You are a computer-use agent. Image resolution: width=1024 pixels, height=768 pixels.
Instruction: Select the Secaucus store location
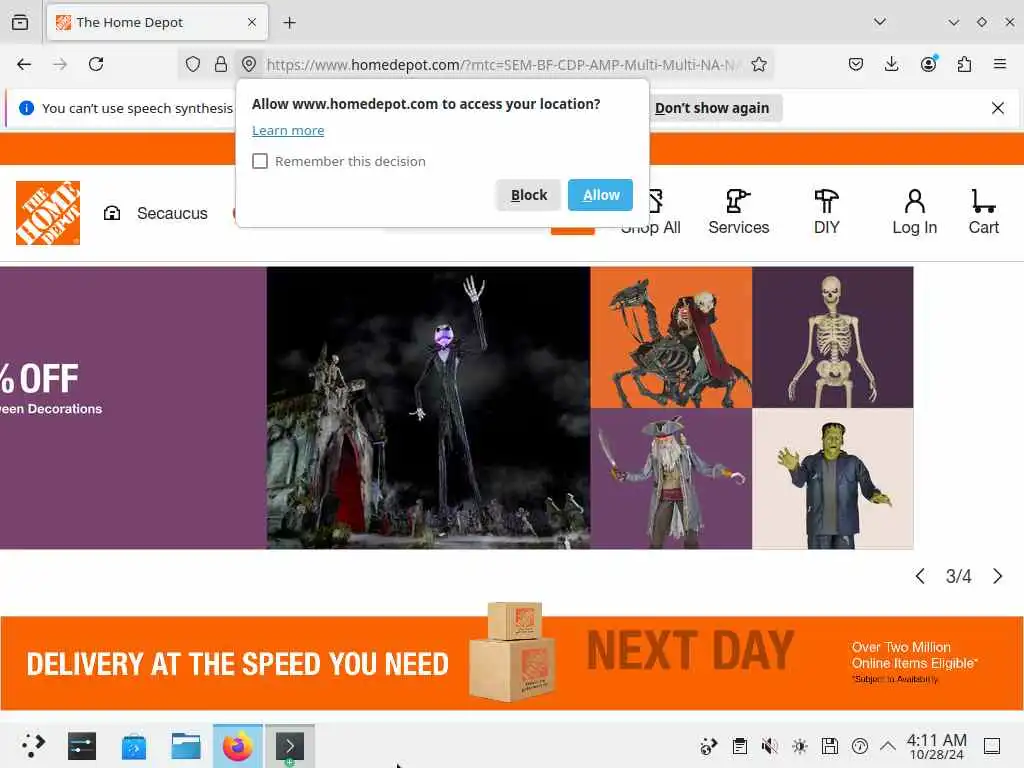tap(155, 214)
